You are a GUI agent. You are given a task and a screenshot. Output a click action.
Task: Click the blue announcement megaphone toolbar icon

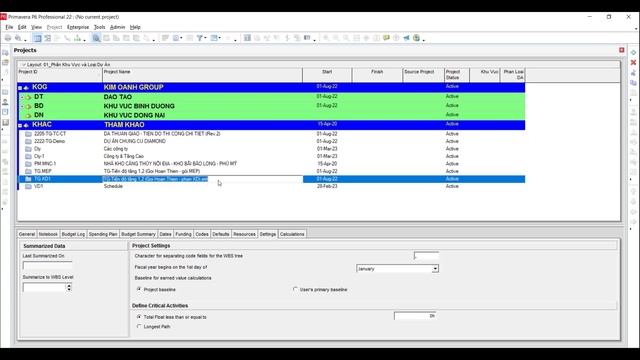coord(406,38)
